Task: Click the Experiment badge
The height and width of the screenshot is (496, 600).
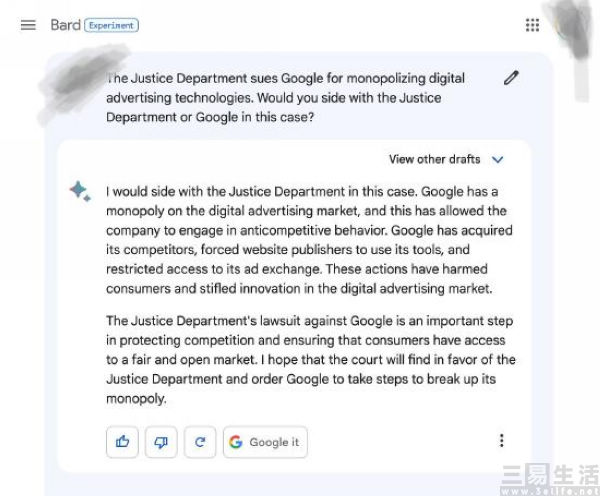Action: click(111, 25)
